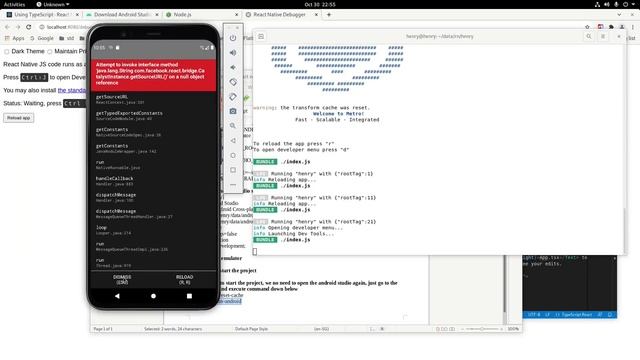Image resolution: width=640 pixels, height=360 pixels.
Task: Click the browser reload page icon
Action: pyautogui.click(x=29, y=27)
